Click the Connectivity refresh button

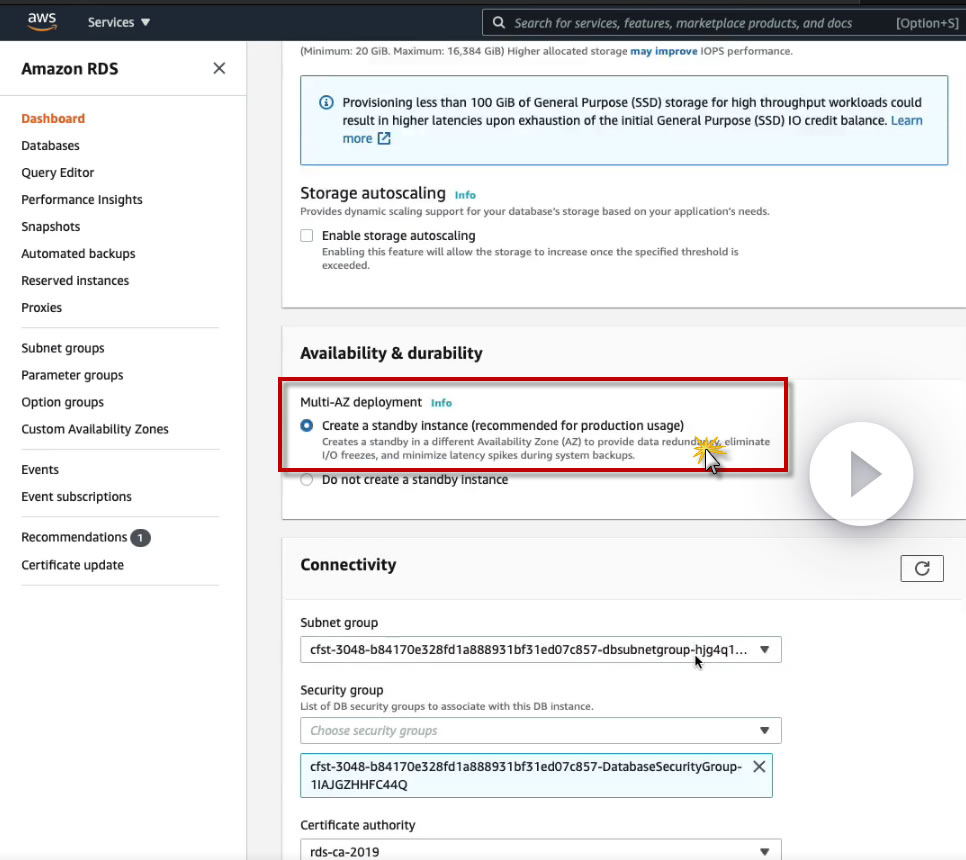922,568
